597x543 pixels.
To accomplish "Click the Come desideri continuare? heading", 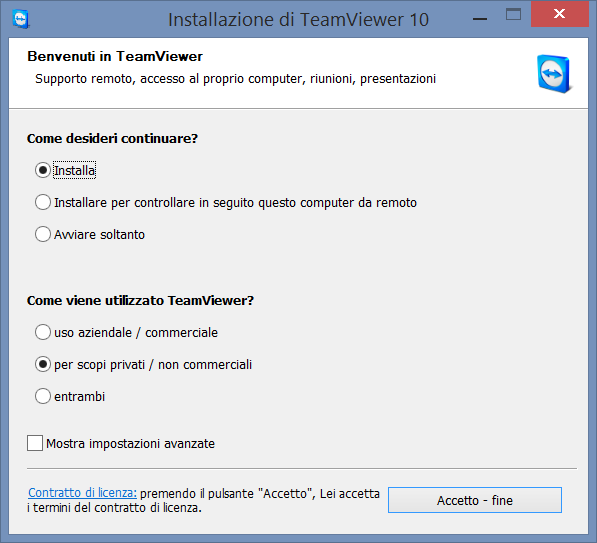I will coord(112,138).
